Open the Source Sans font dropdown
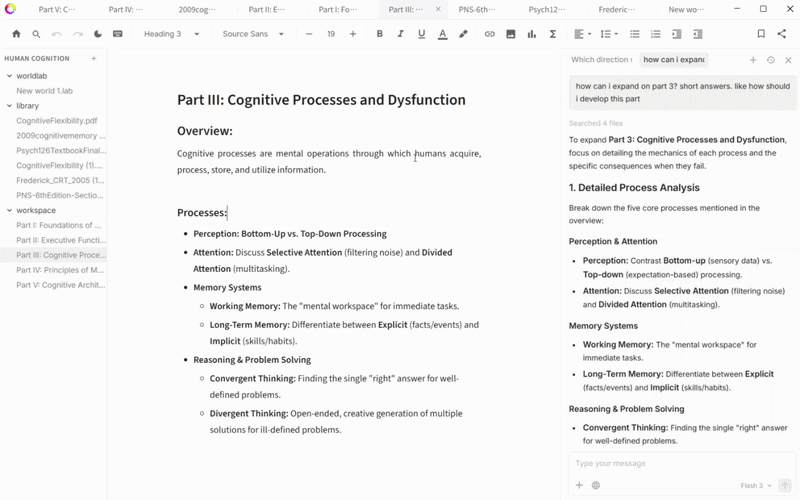800x500 pixels. (253, 34)
